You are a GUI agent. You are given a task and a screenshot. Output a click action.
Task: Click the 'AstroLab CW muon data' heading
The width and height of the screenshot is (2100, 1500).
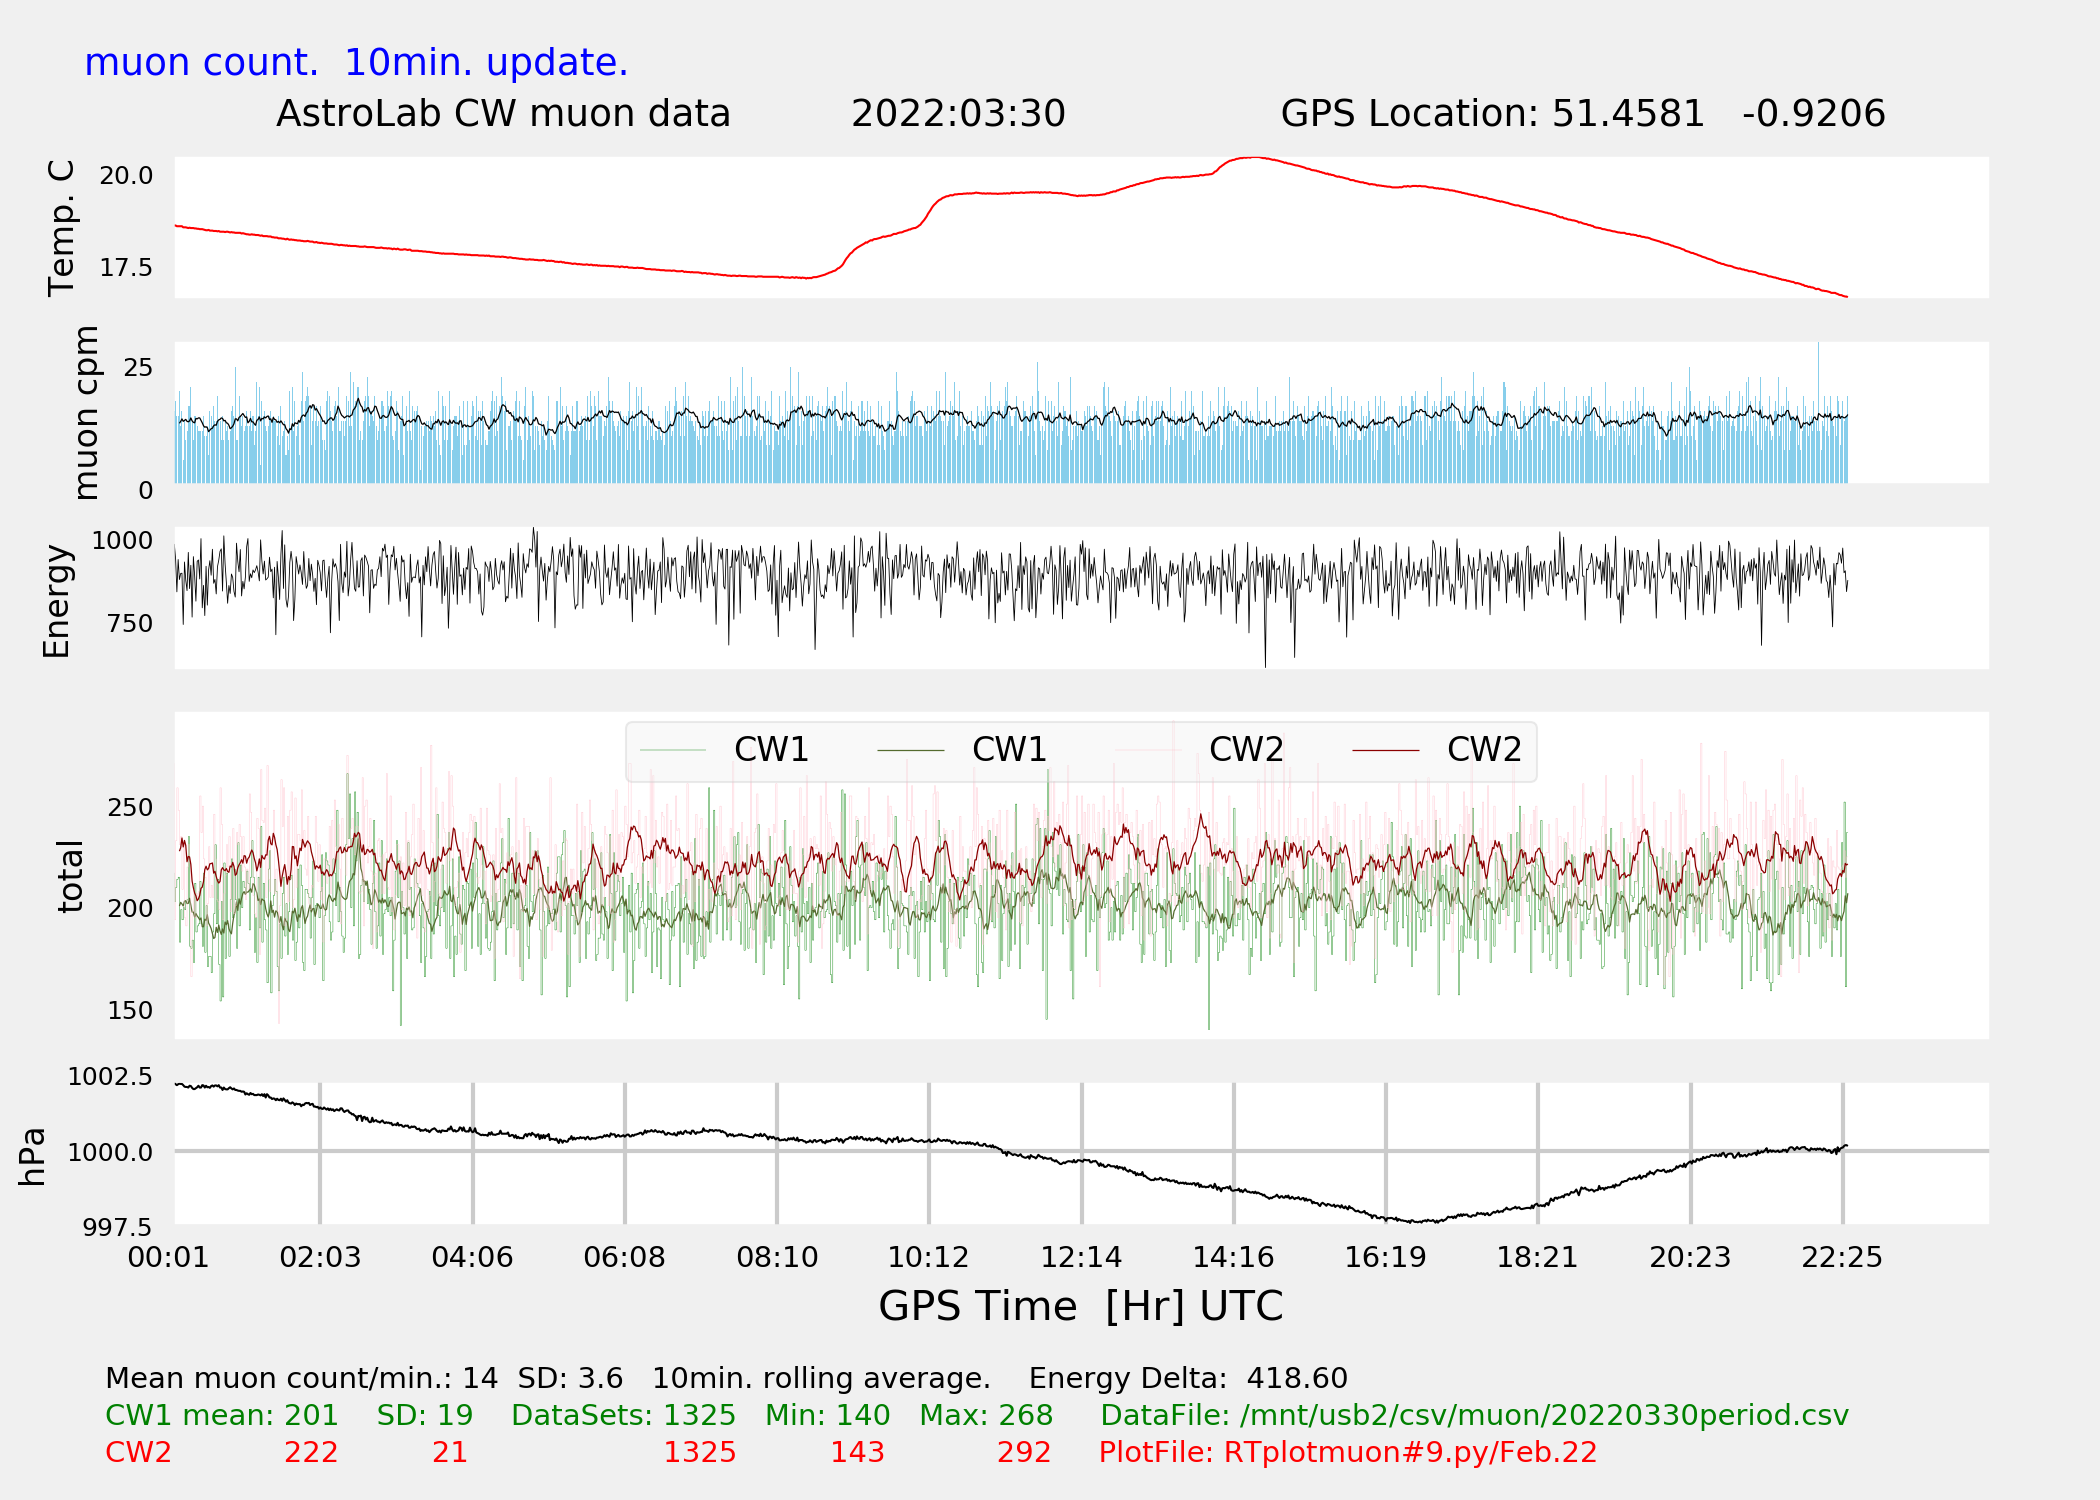(503, 114)
